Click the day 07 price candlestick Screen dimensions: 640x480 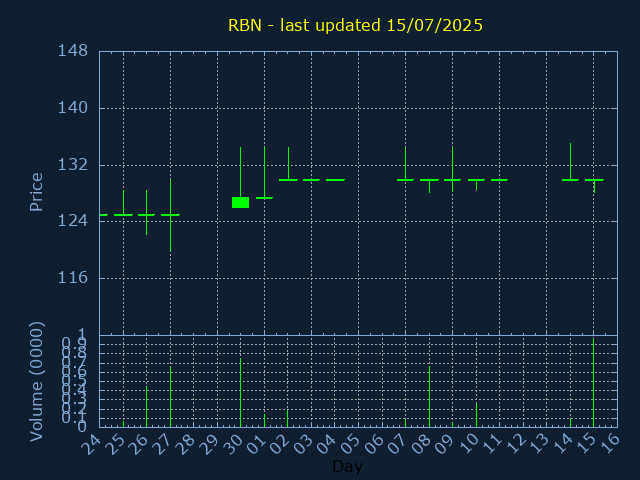click(x=405, y=164)
